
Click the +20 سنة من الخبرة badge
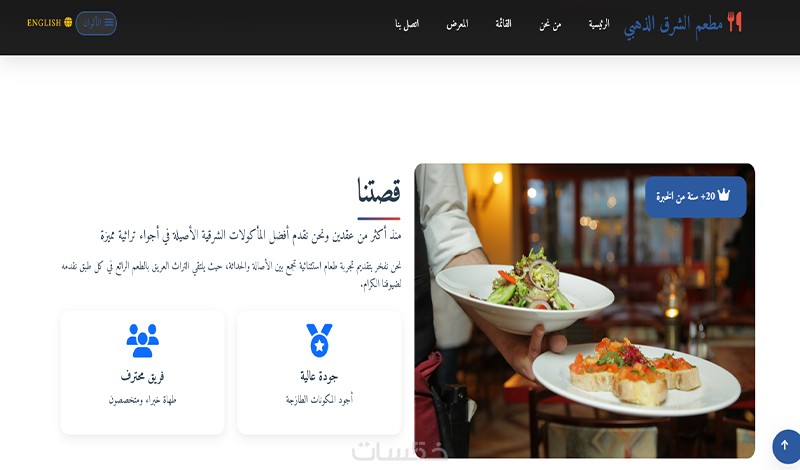point(695,196)
